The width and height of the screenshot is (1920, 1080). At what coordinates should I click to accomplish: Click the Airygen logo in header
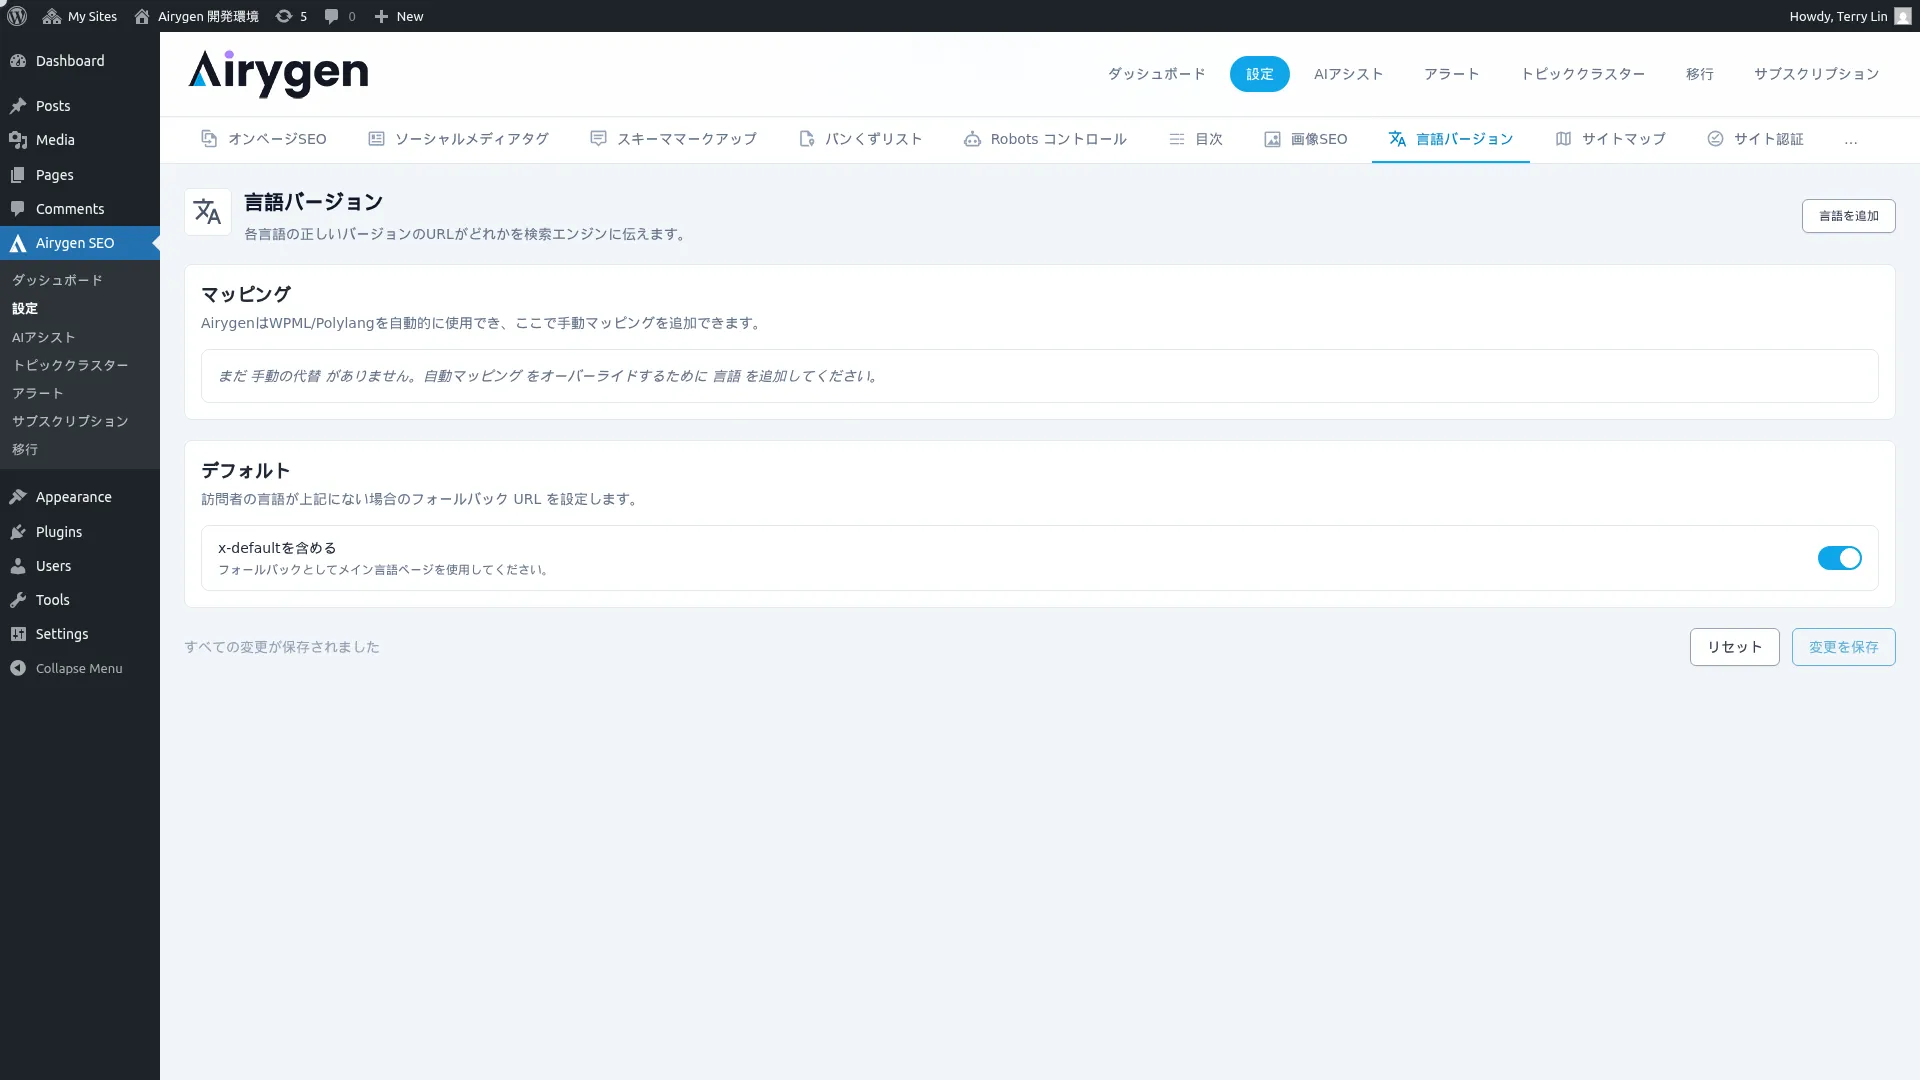pos(278,74)
